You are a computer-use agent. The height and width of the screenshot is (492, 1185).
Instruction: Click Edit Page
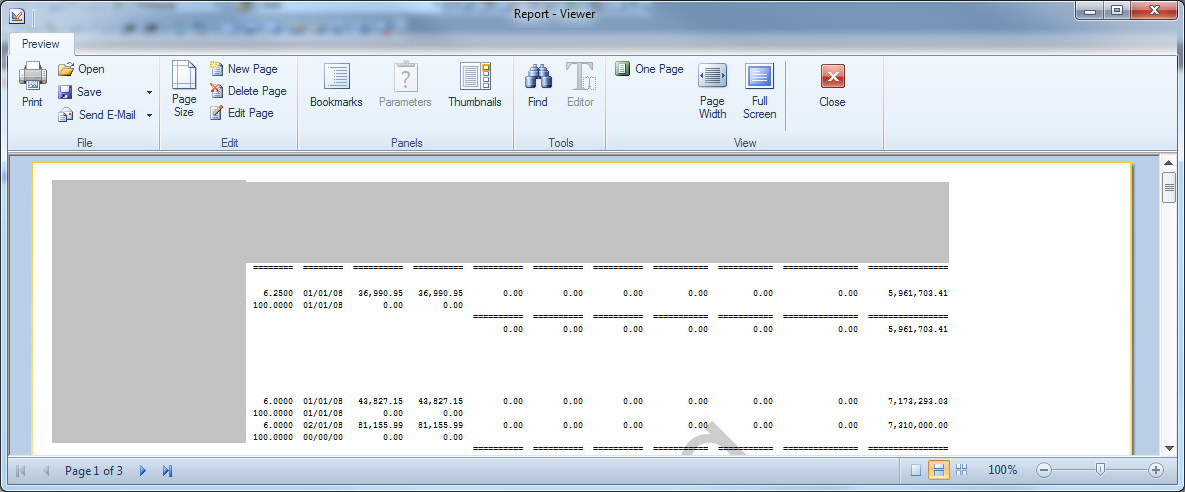coord(241,113)
